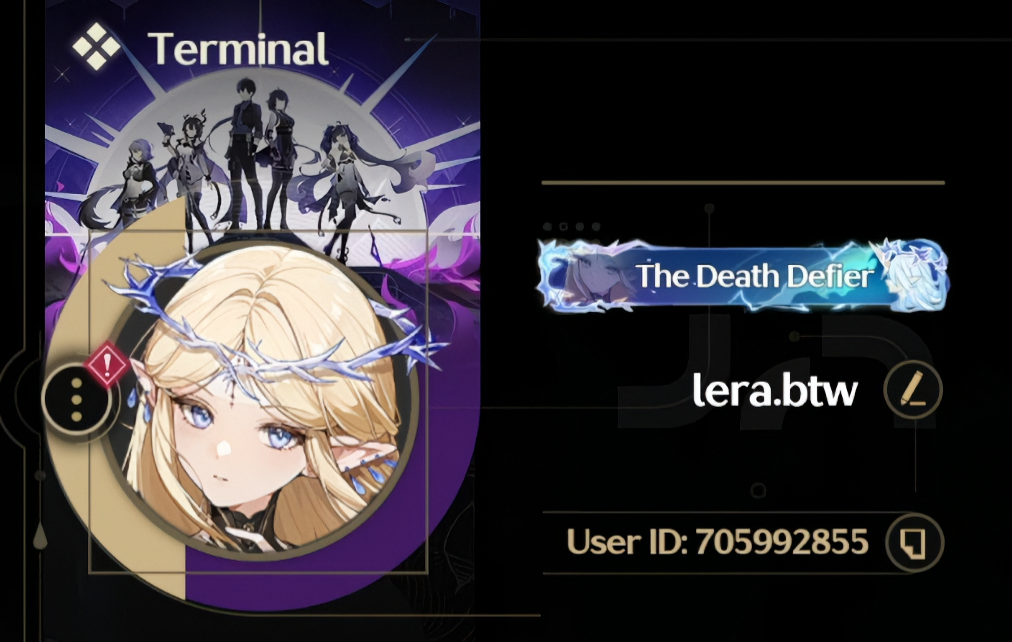Click the username lera.btw
Image resolution: width=1012 pixels, height=642 pixels.
point(775,390)
